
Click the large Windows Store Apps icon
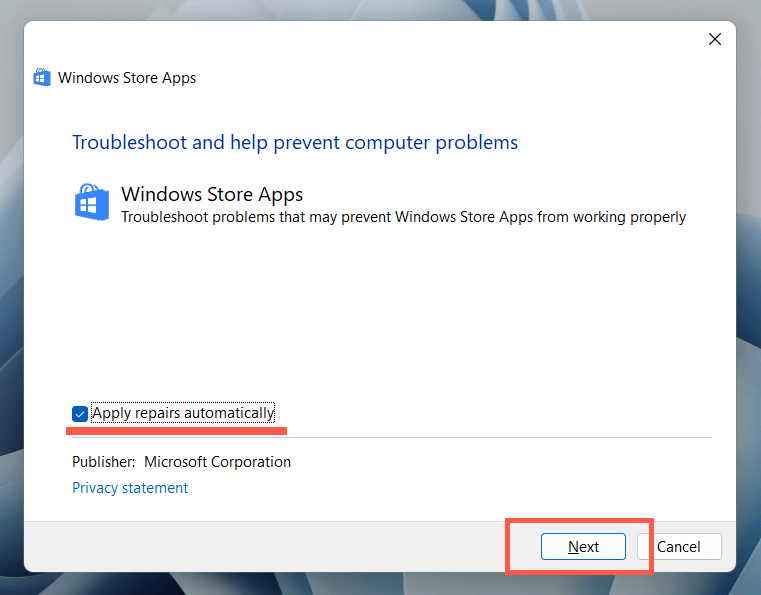pos(92,203)
